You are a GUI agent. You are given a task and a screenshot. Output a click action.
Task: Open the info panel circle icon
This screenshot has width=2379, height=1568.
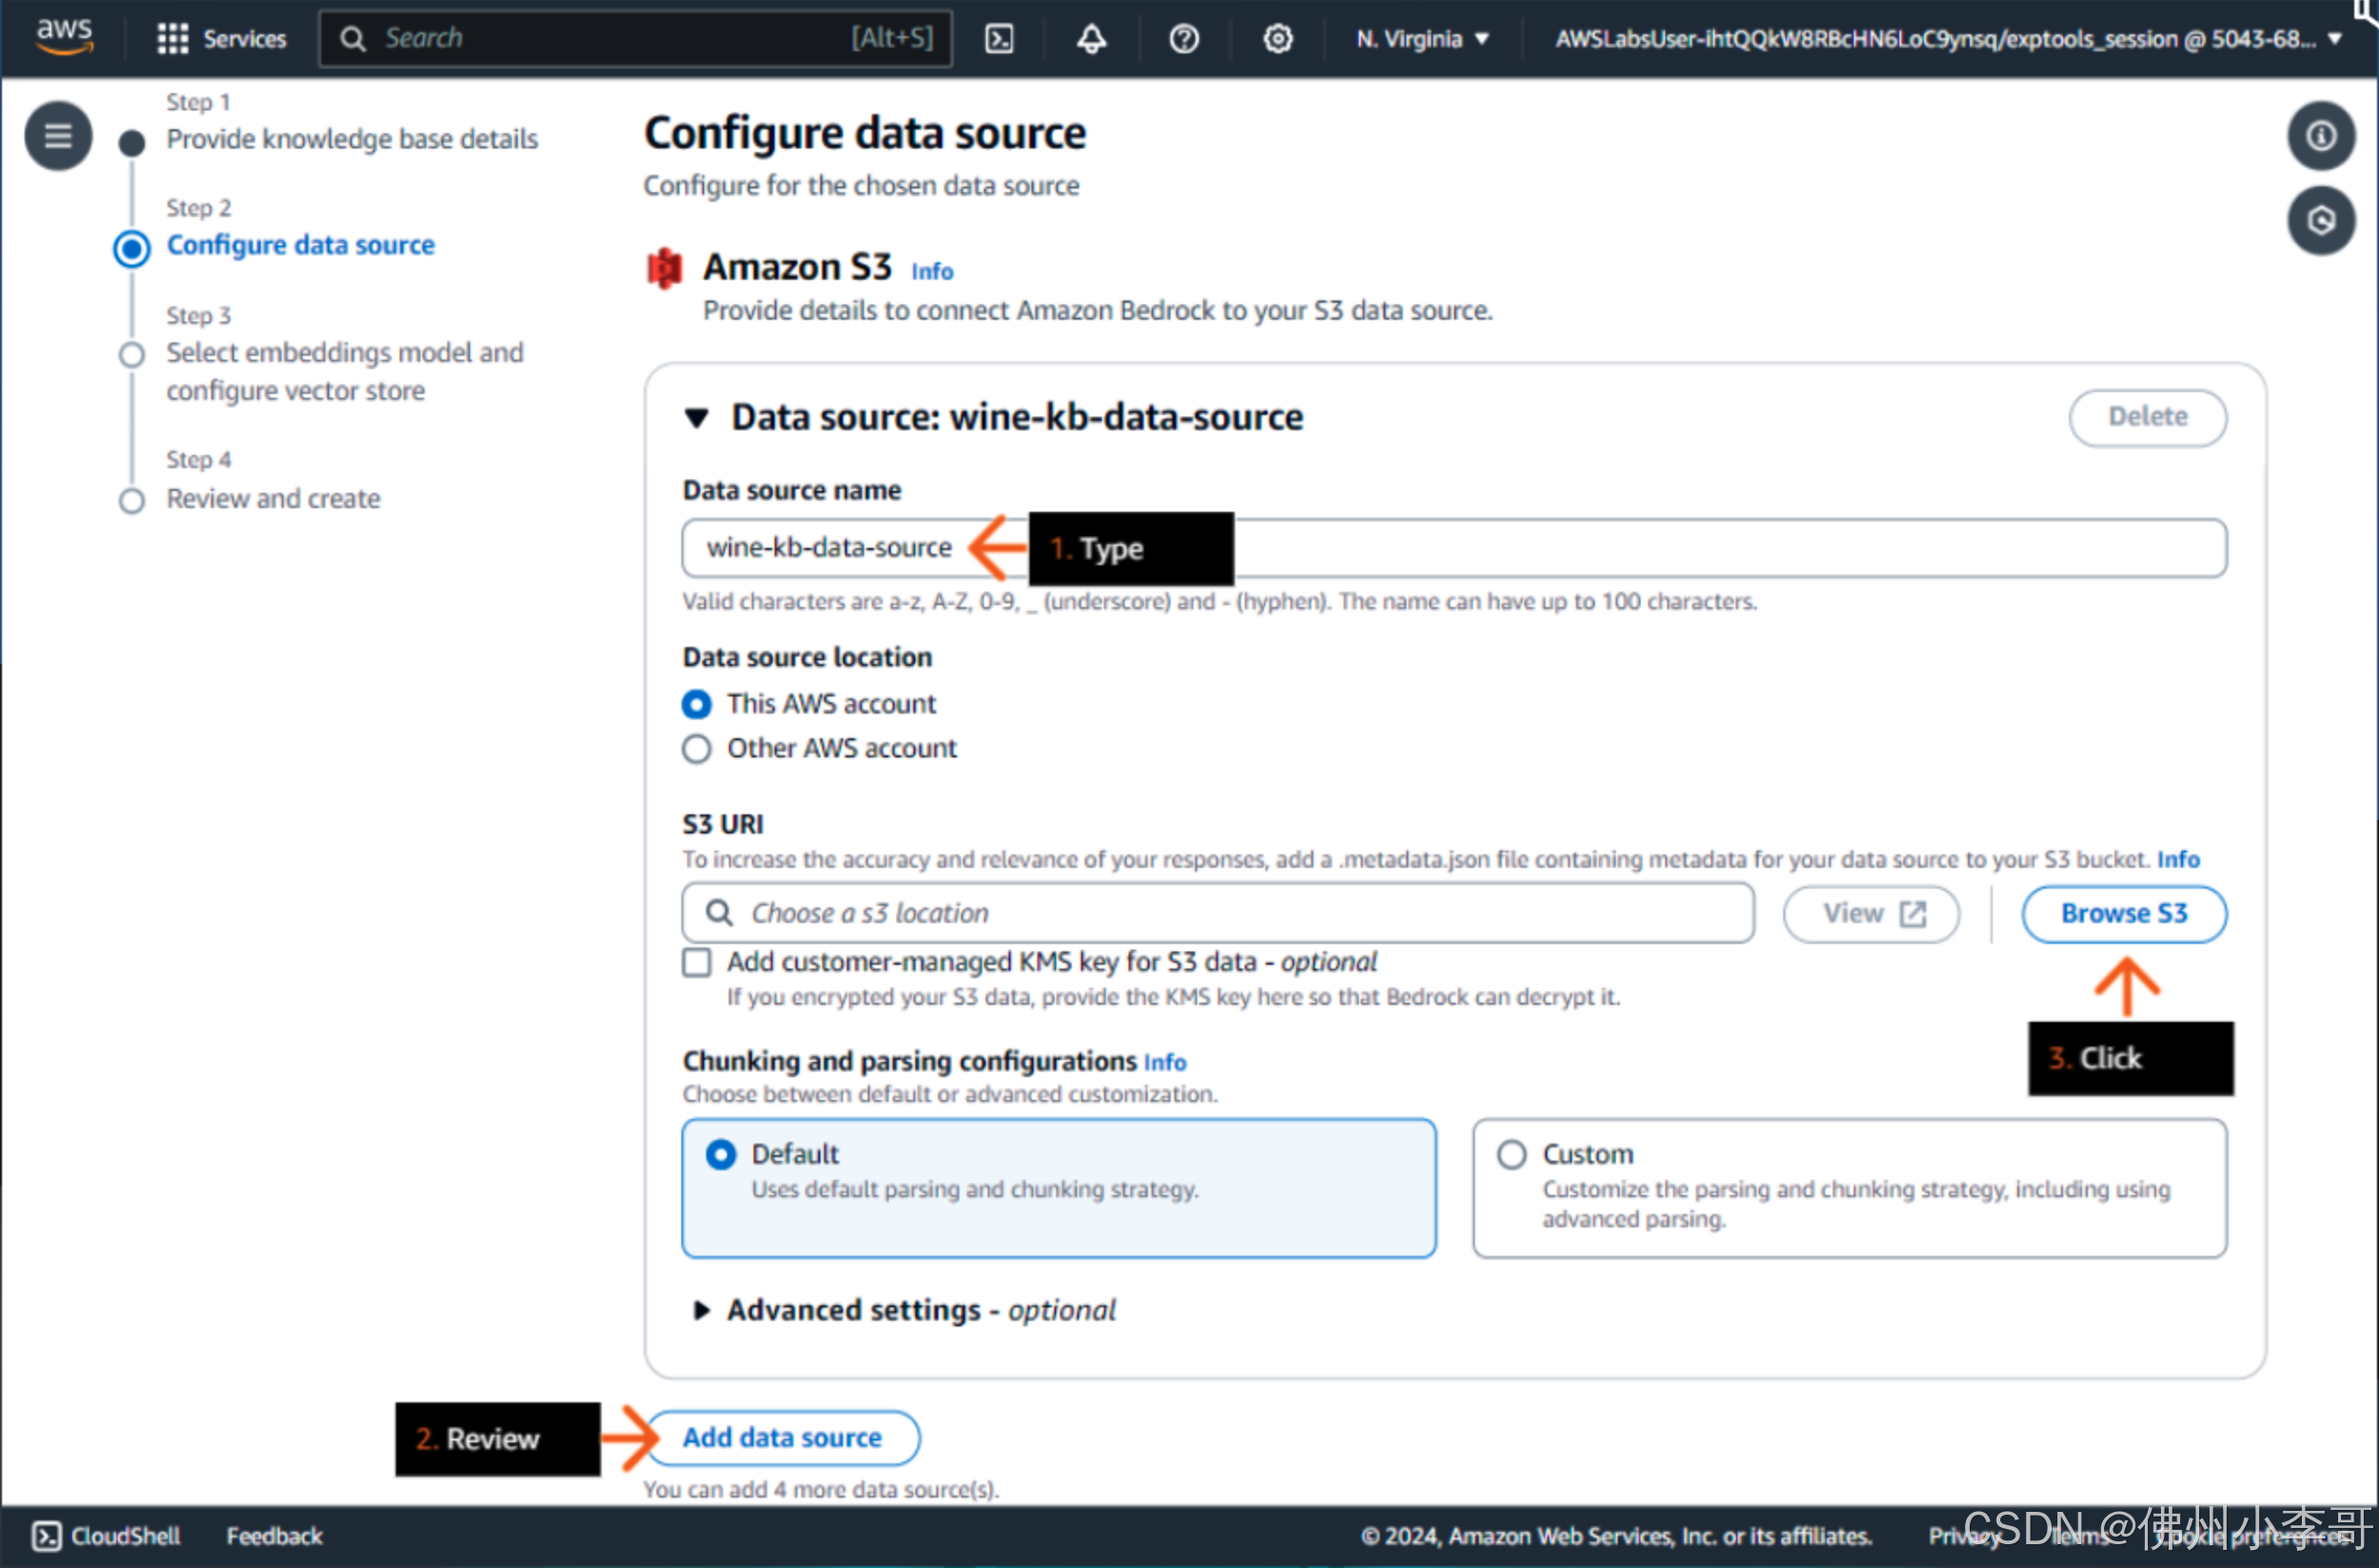click(x=2320, y=135)
